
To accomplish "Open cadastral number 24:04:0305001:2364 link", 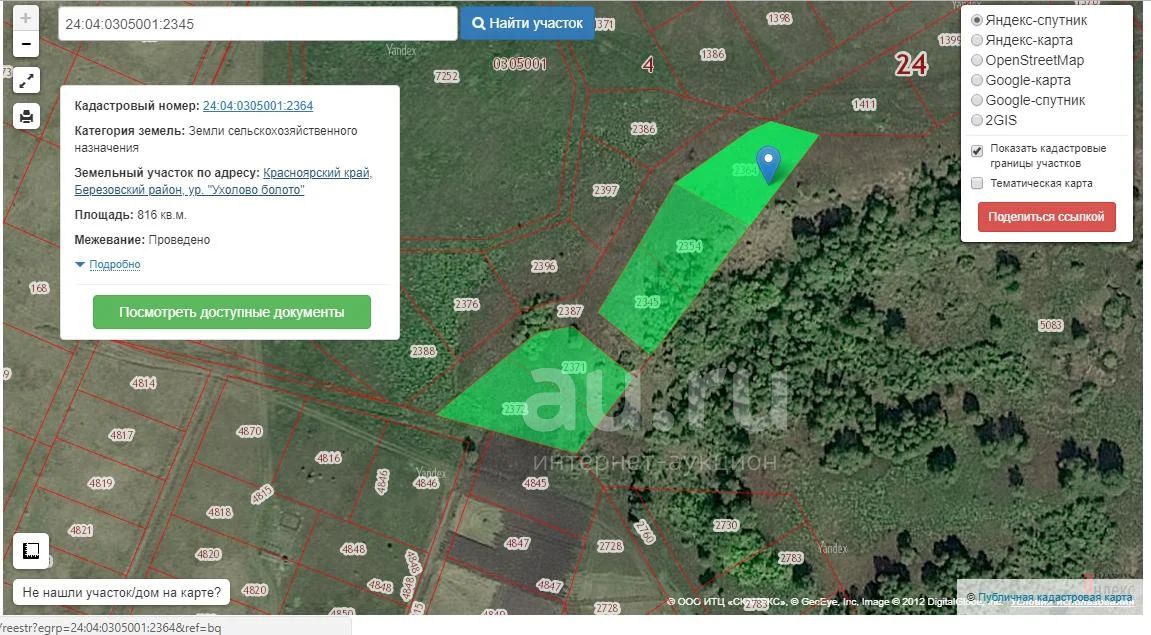I will [258, 106].
